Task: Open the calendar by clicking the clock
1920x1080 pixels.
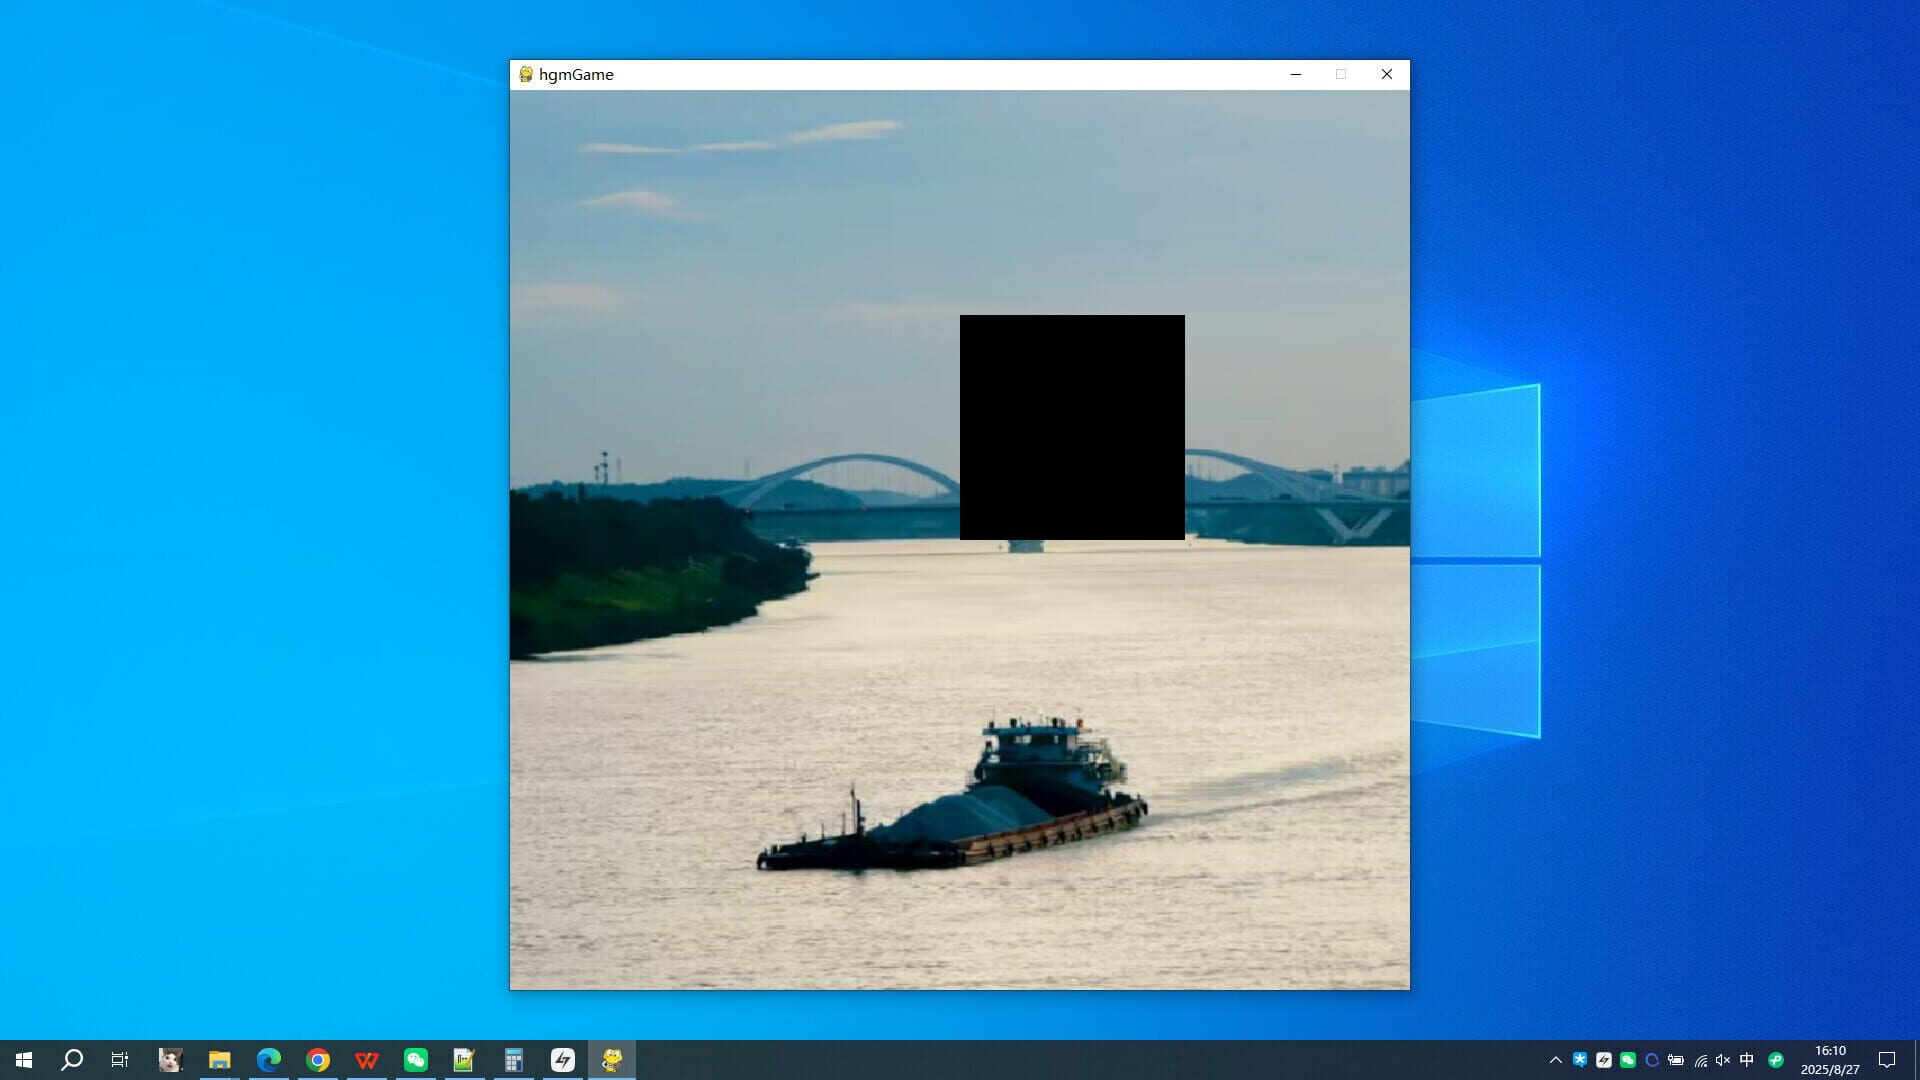Action: pyautogui.click(x=1830, y=1059)
